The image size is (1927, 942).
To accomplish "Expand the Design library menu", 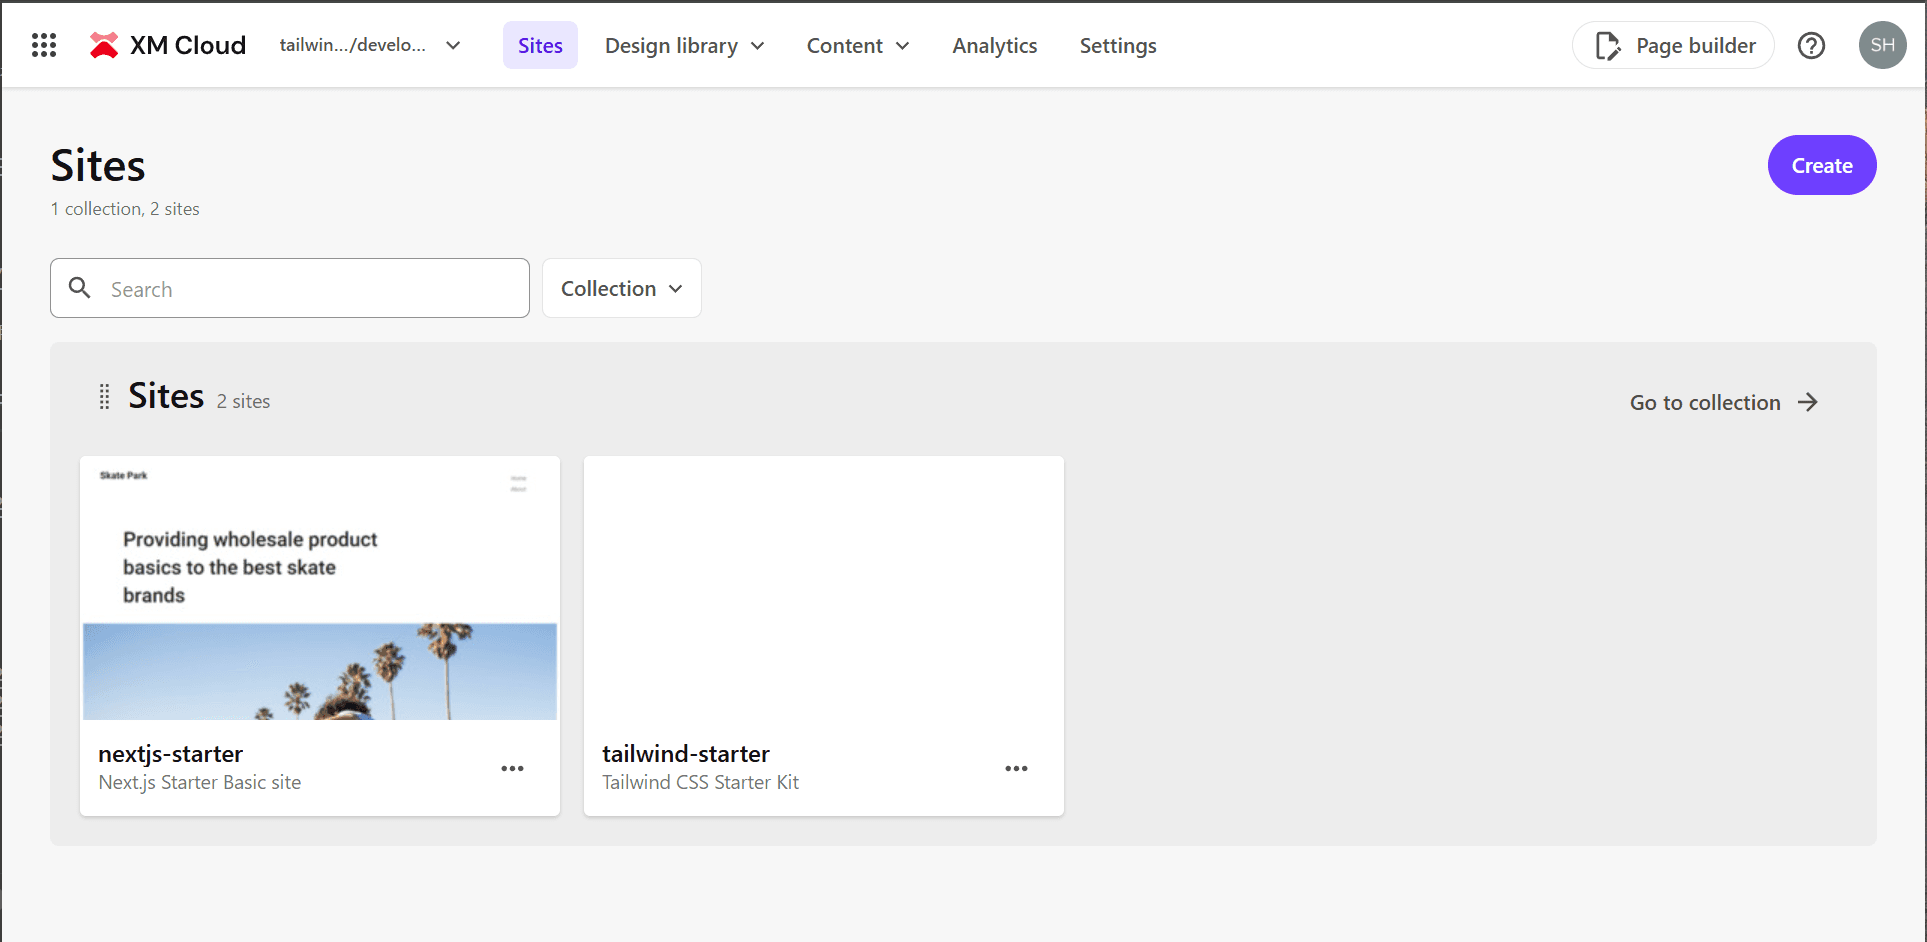I will click(684, 45).
